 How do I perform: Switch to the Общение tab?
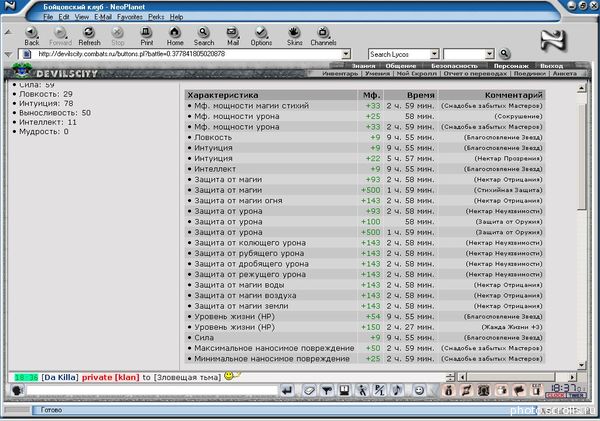[401, 66]
